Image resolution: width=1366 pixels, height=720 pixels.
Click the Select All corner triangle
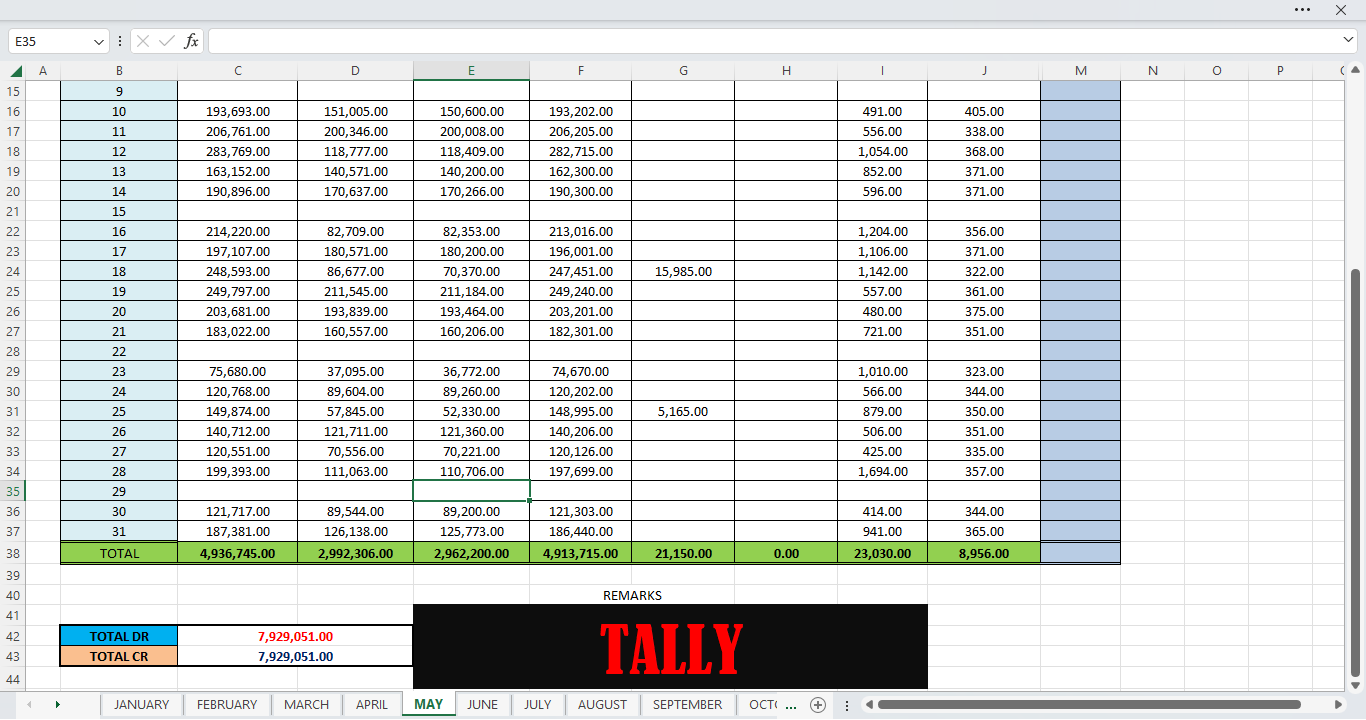tap(16, 71)
